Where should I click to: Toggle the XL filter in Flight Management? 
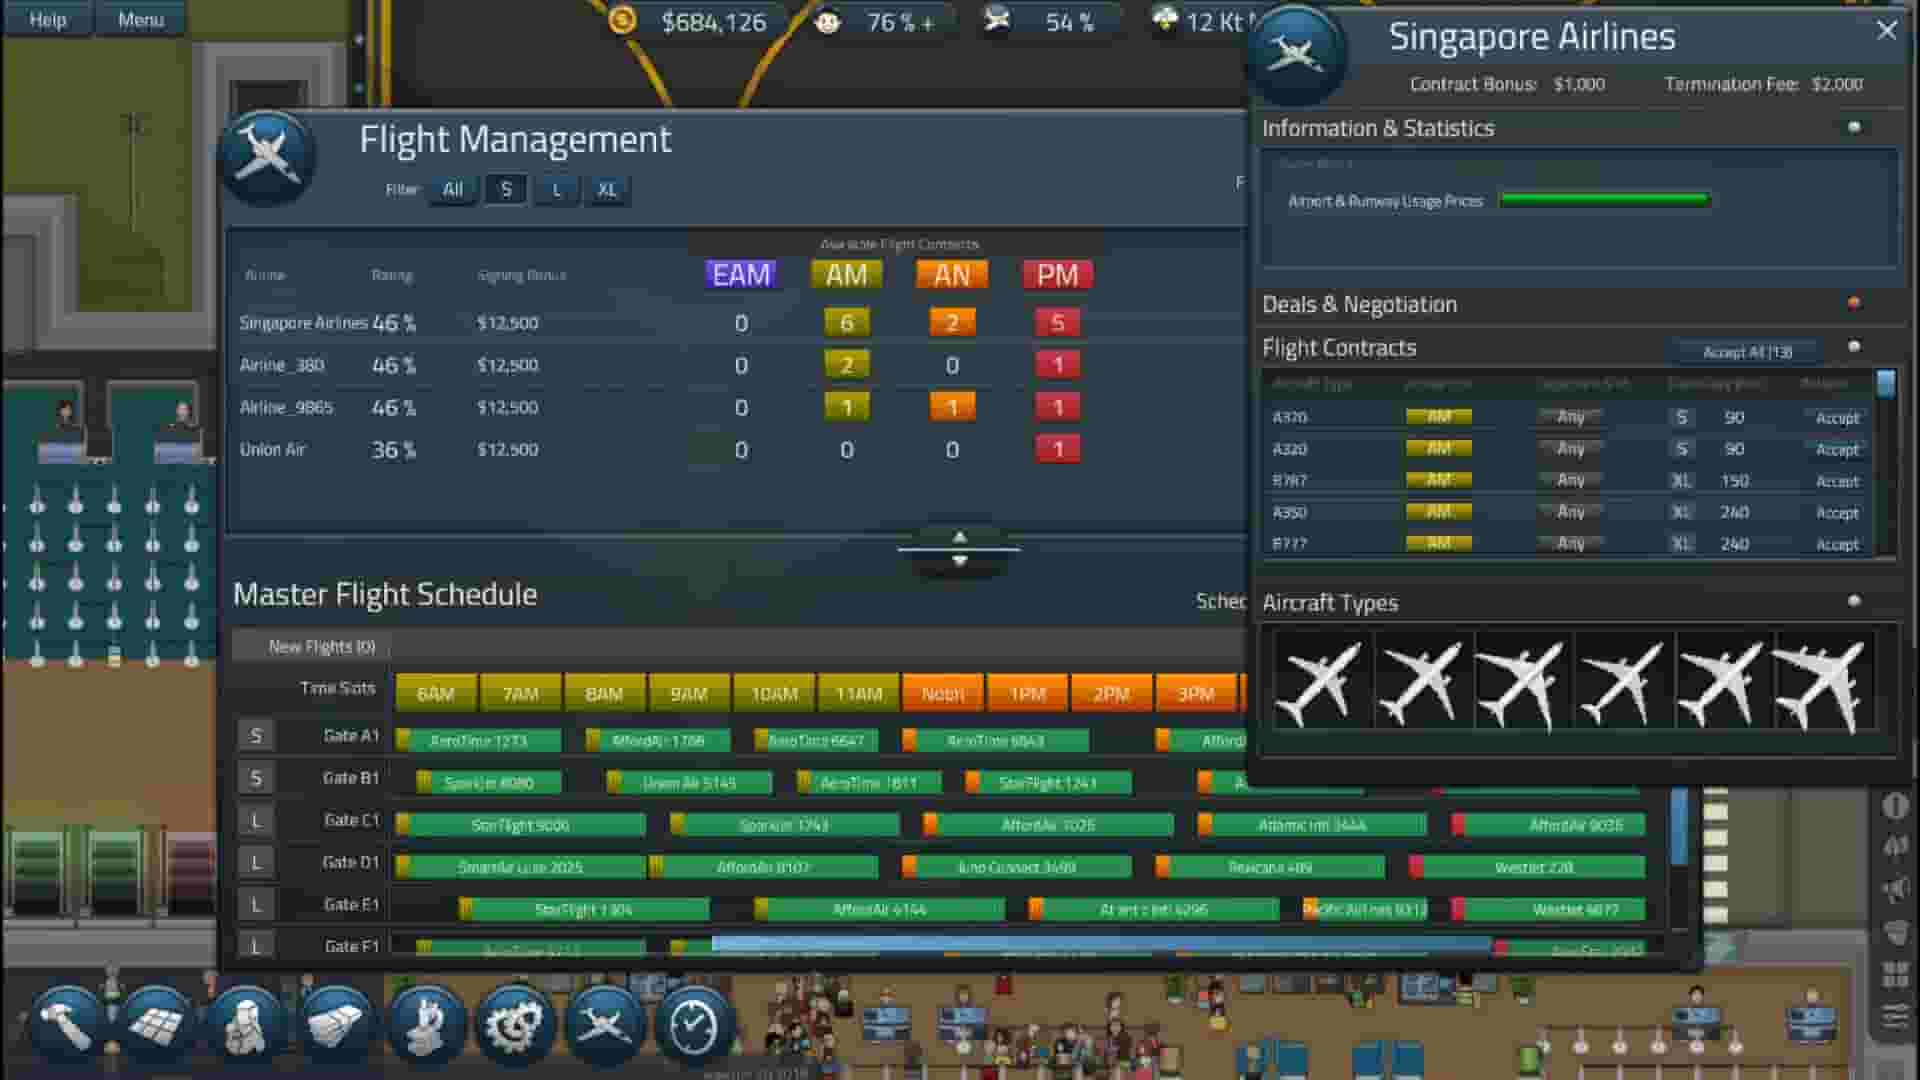(x=607, y=189)
